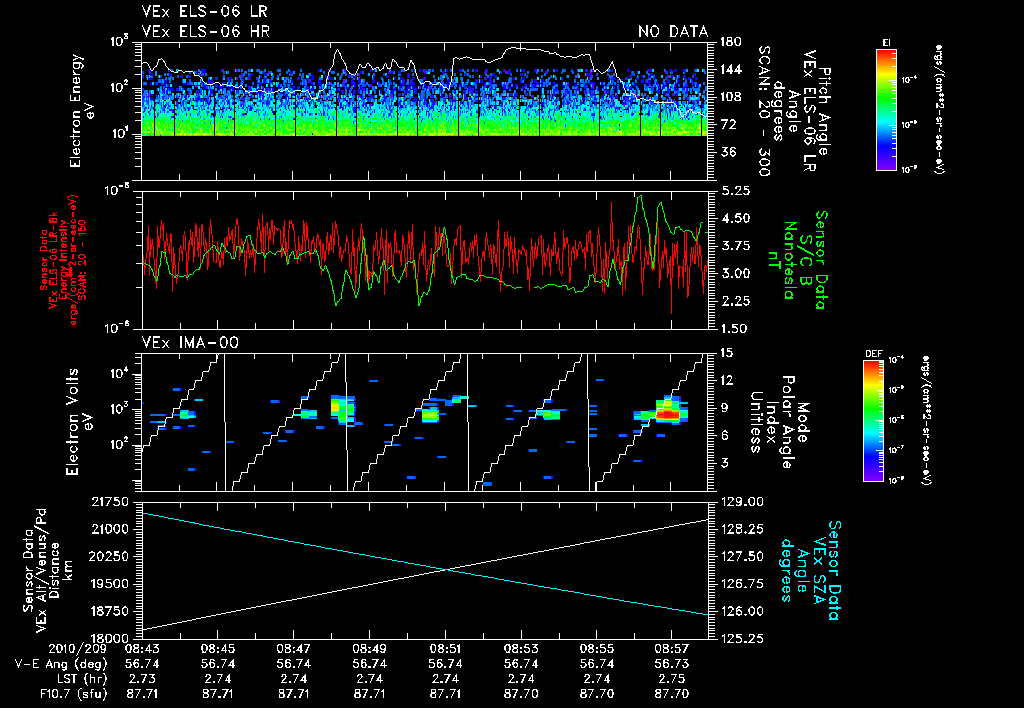The image size is (1024, 708).
Task: Click the 5.25 nanotesla tick label
Action: 735,191
